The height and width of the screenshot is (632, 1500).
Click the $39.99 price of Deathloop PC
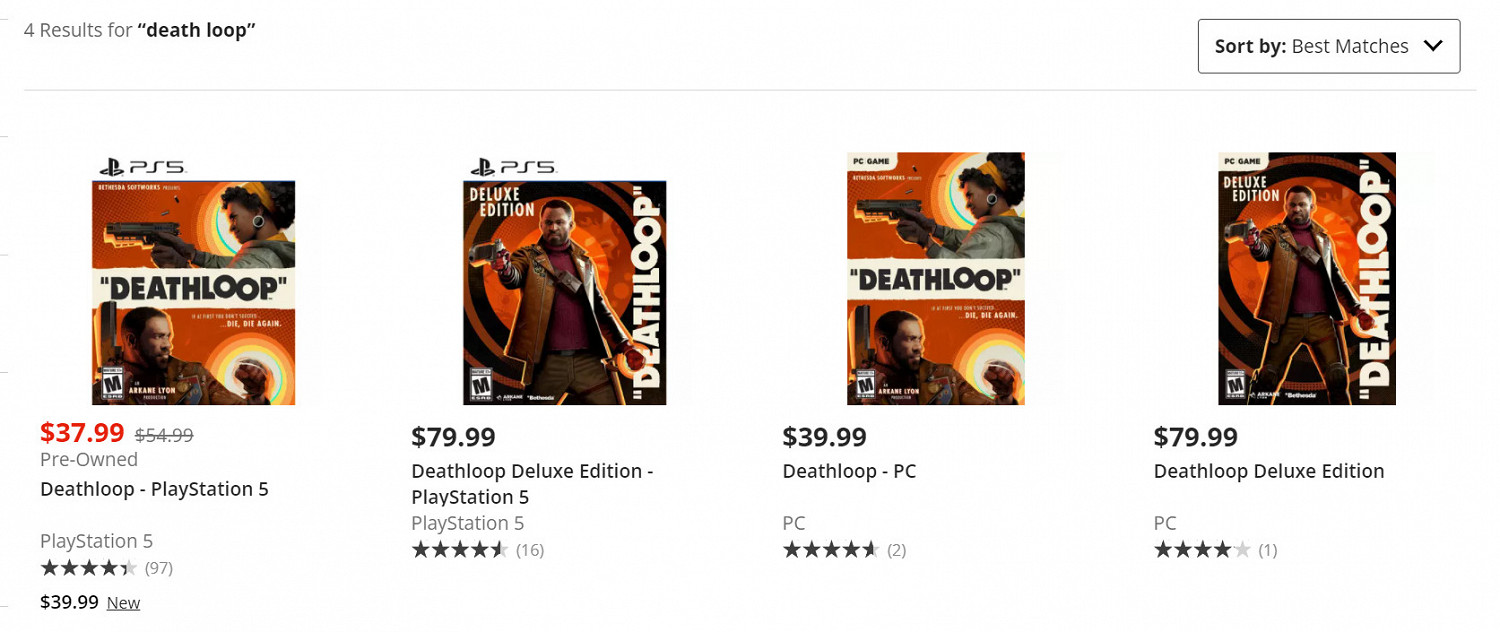(x=824, y=437)
